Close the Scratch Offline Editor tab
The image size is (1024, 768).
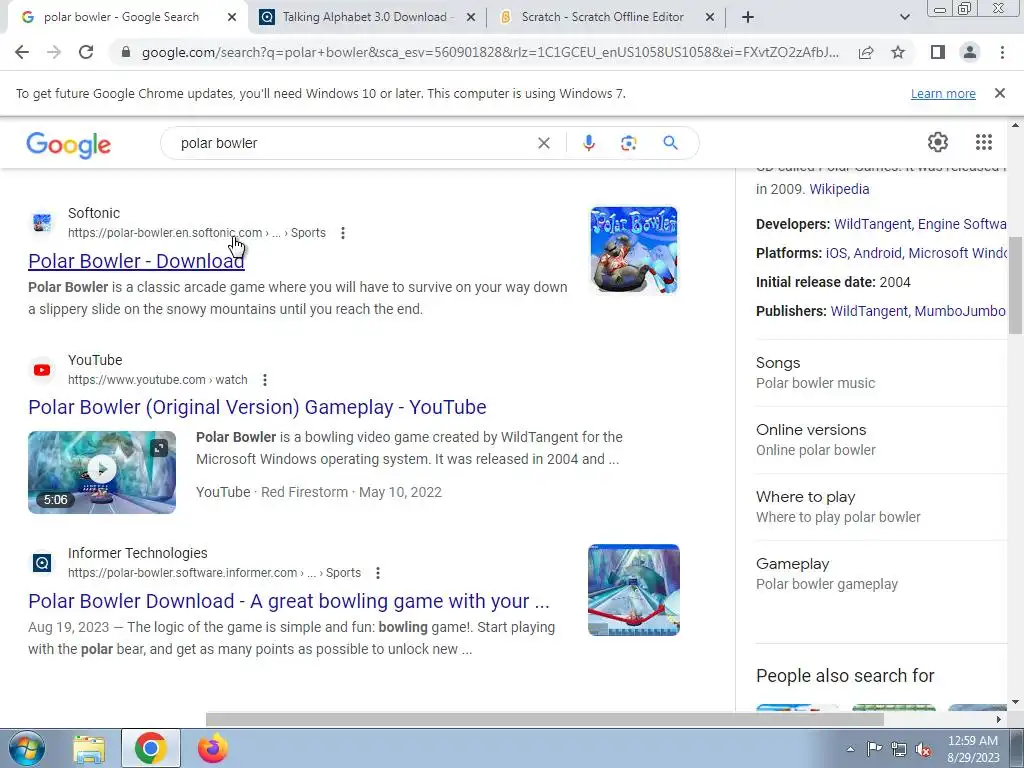coord(710,18)
